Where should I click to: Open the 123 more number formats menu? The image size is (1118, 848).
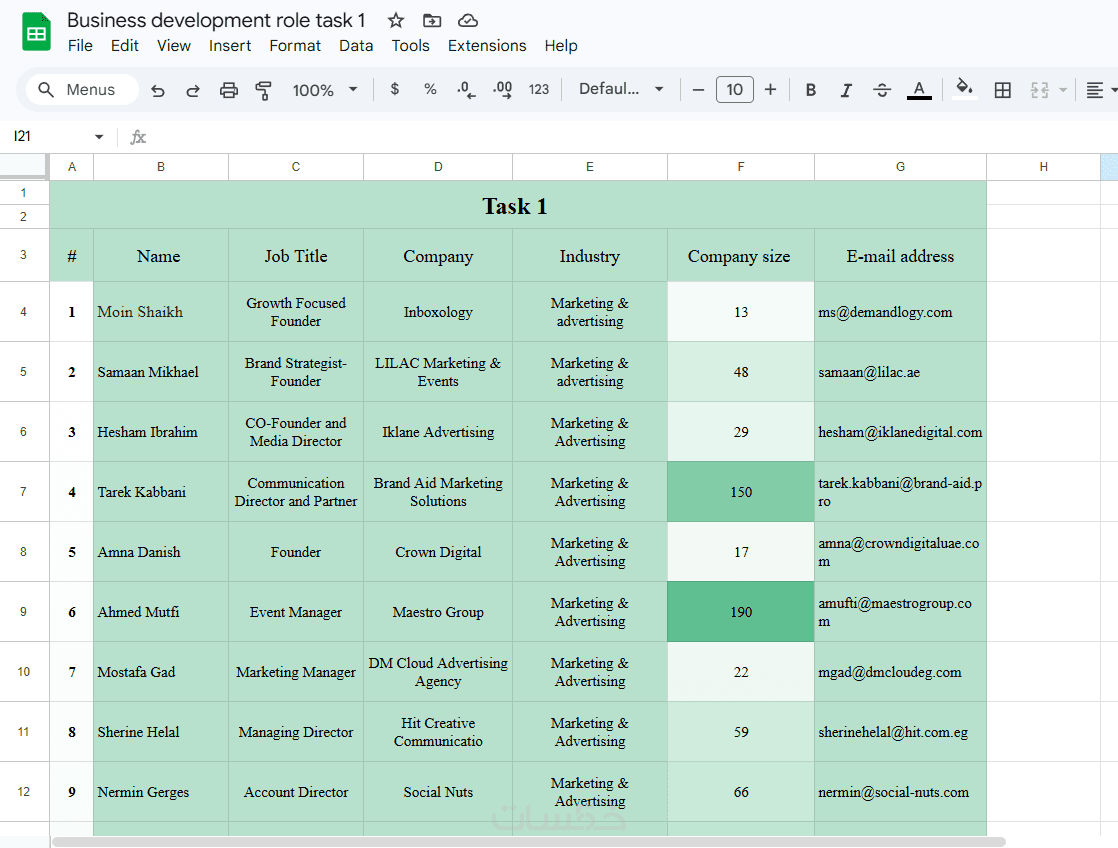pos(539,89)
